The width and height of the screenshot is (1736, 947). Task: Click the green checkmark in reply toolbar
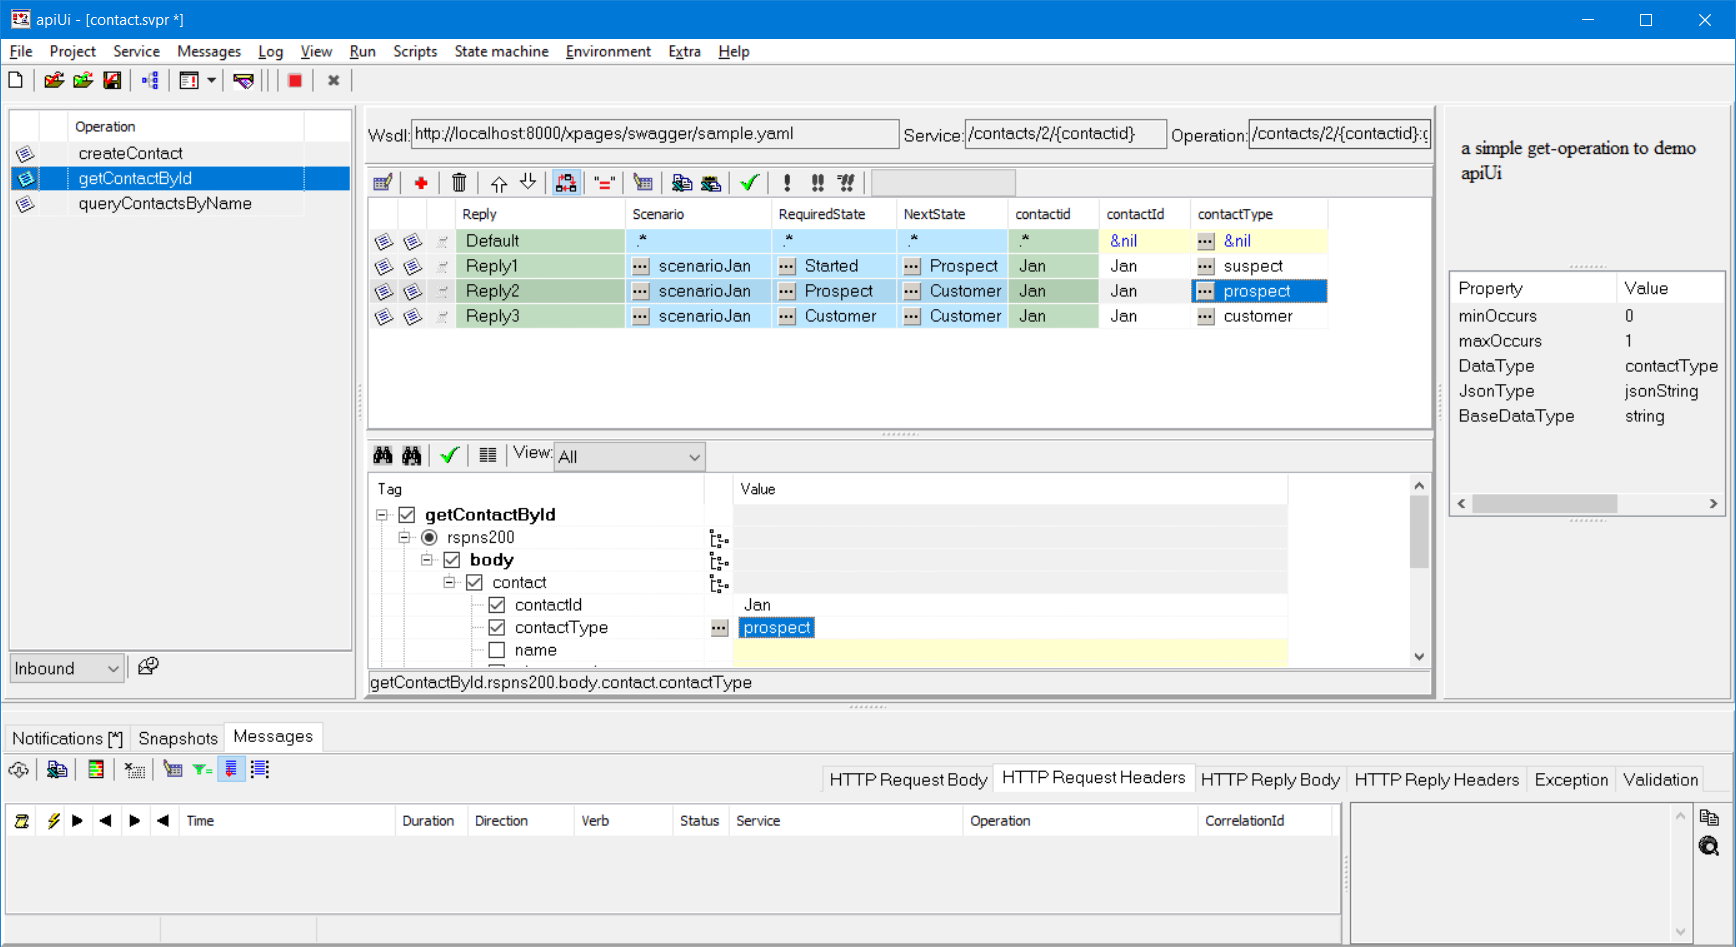click(x=749, y=183)
